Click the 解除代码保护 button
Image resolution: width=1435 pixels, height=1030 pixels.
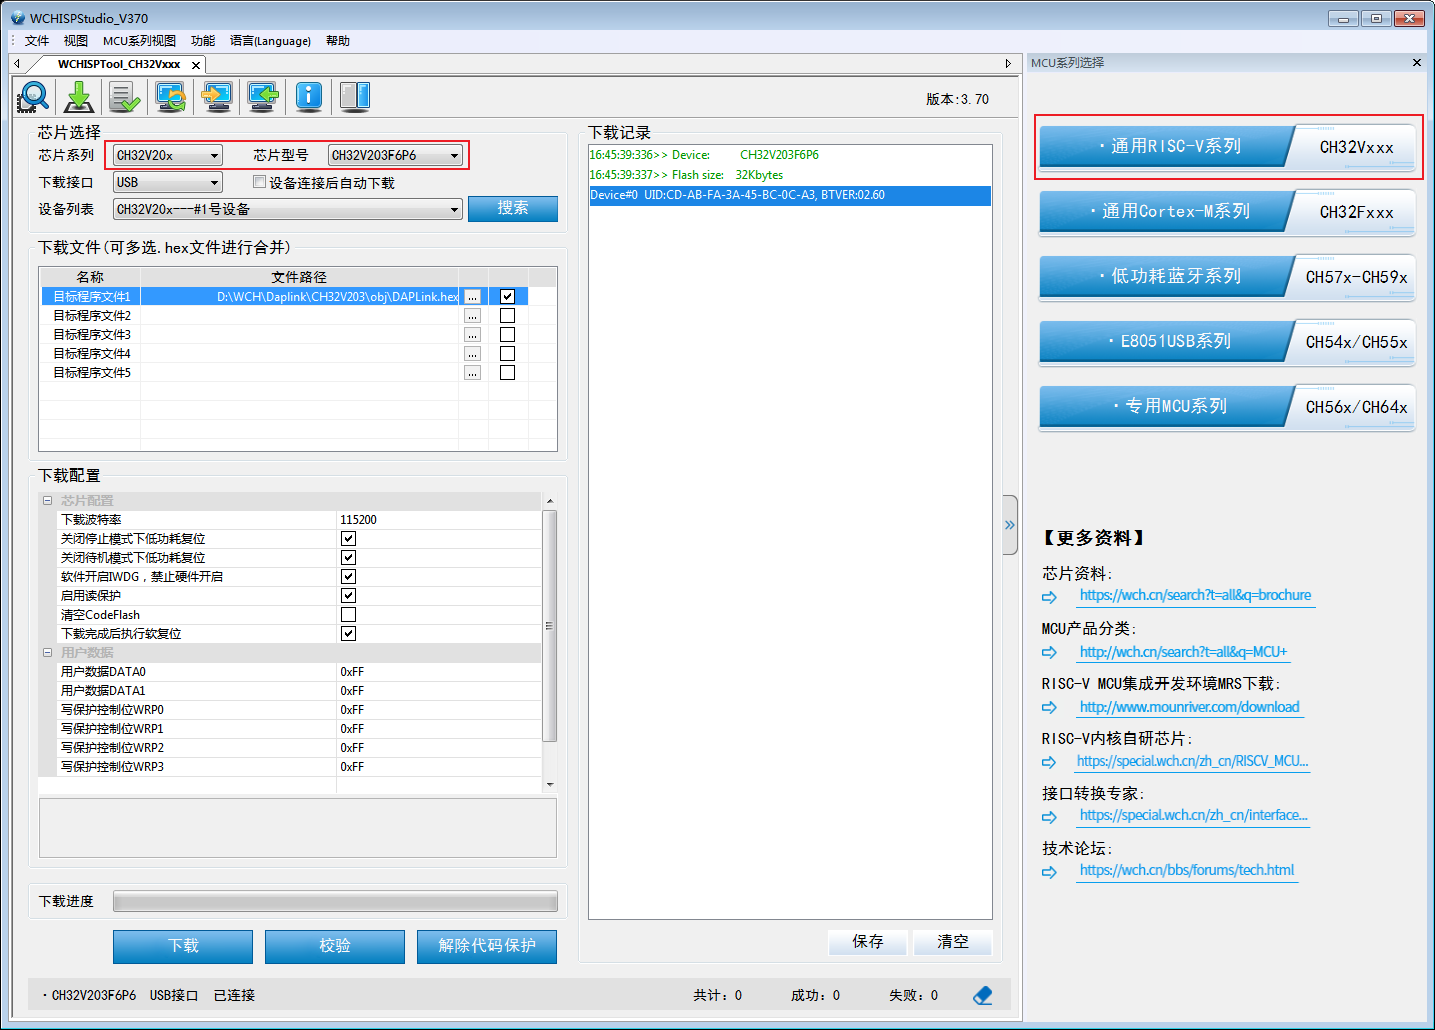tap(487, 946)
